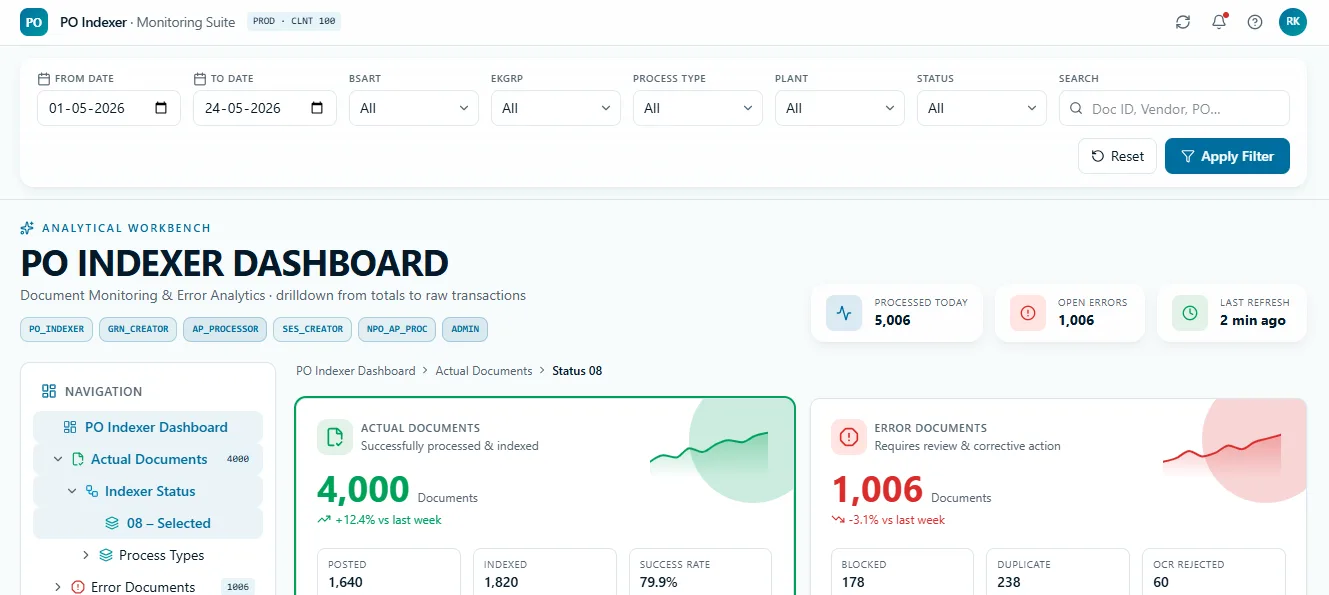Click the NPO_AP_PROC role chip
The width and height of the screenshot is (1329, 595).
[x=397, y=328]
